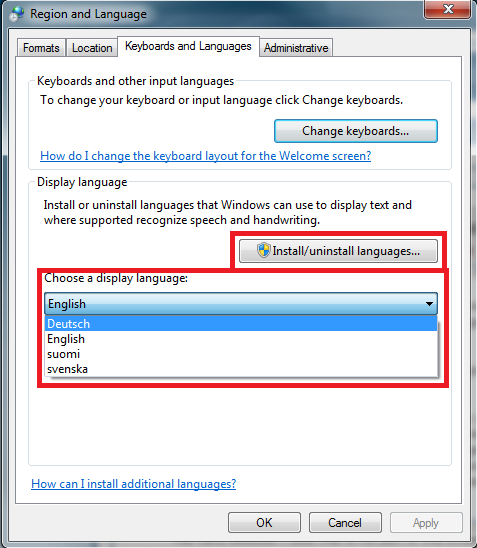Open the Location tab
Screen dimensions: 477x548
point(92,48)
